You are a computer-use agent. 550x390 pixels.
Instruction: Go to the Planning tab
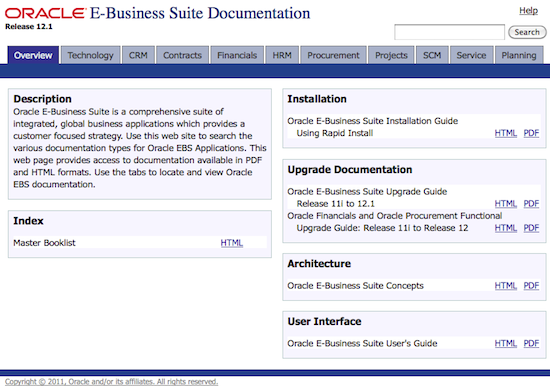click(519, 55)
